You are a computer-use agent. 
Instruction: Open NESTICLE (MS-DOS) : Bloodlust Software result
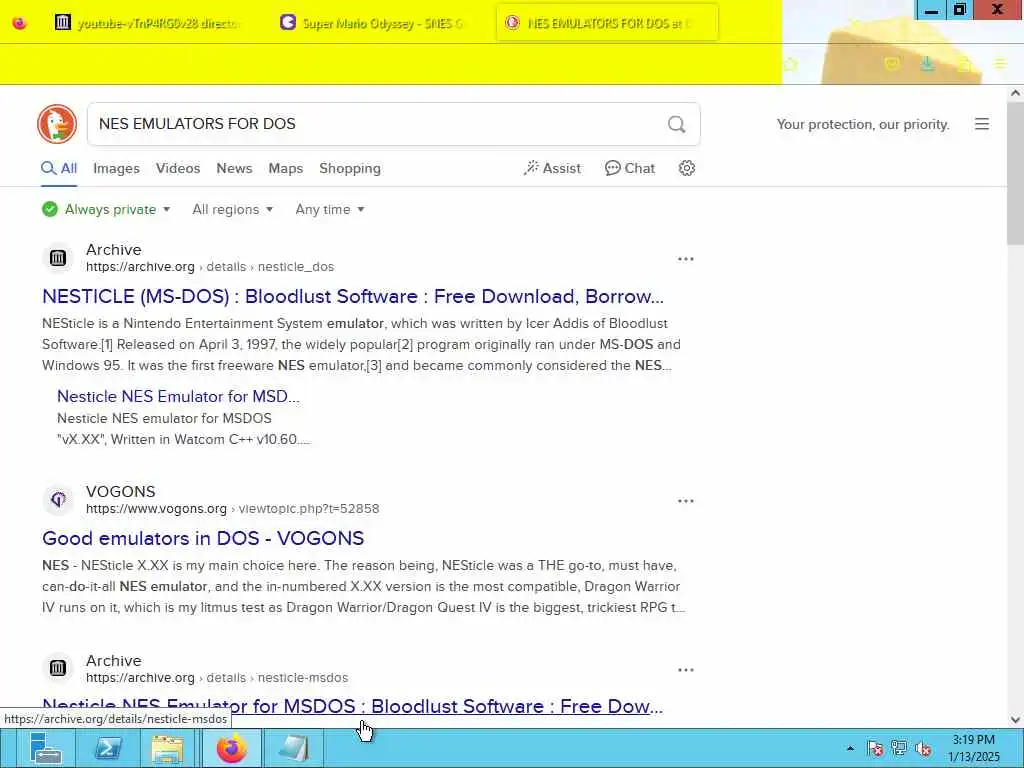(353, 296)
